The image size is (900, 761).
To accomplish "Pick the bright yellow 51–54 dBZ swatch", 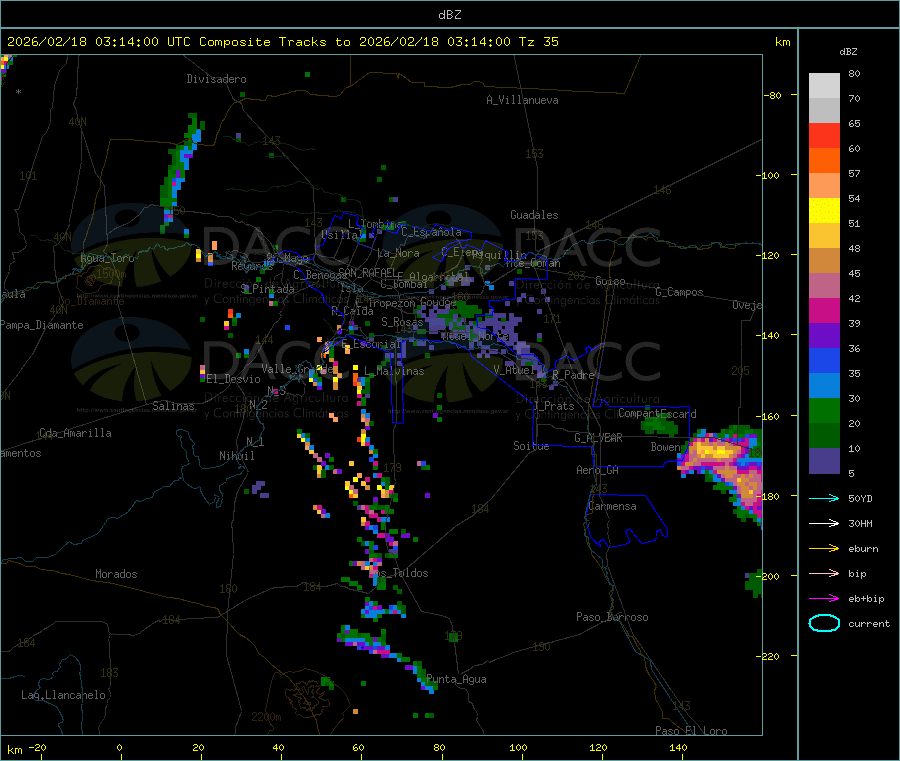I will [824, 211].
